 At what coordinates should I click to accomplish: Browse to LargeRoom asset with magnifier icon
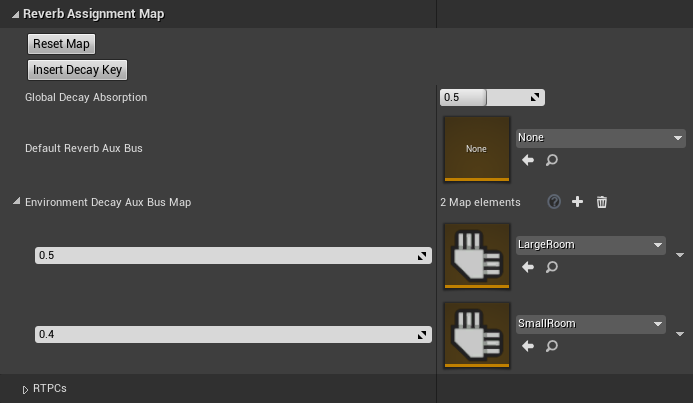tap(552, 267)
